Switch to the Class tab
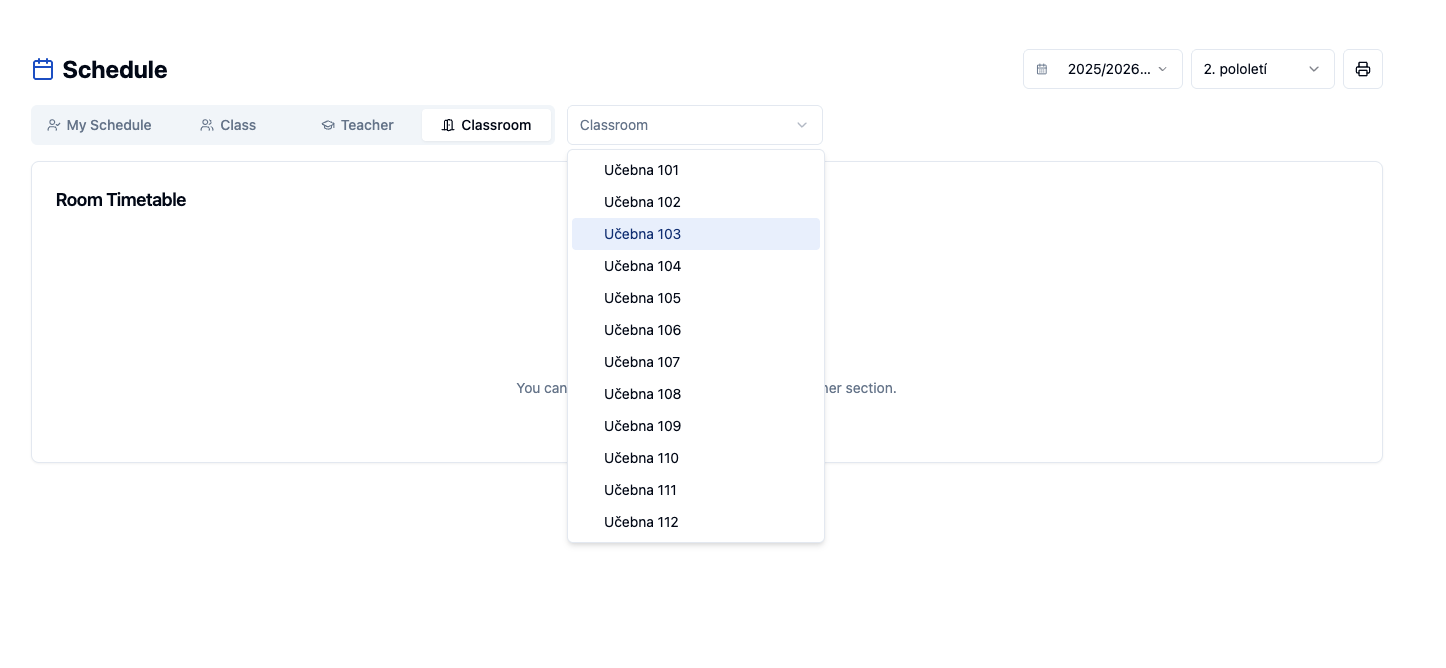This screenshot has height=668, width=1446. click(x=228, y=125)
